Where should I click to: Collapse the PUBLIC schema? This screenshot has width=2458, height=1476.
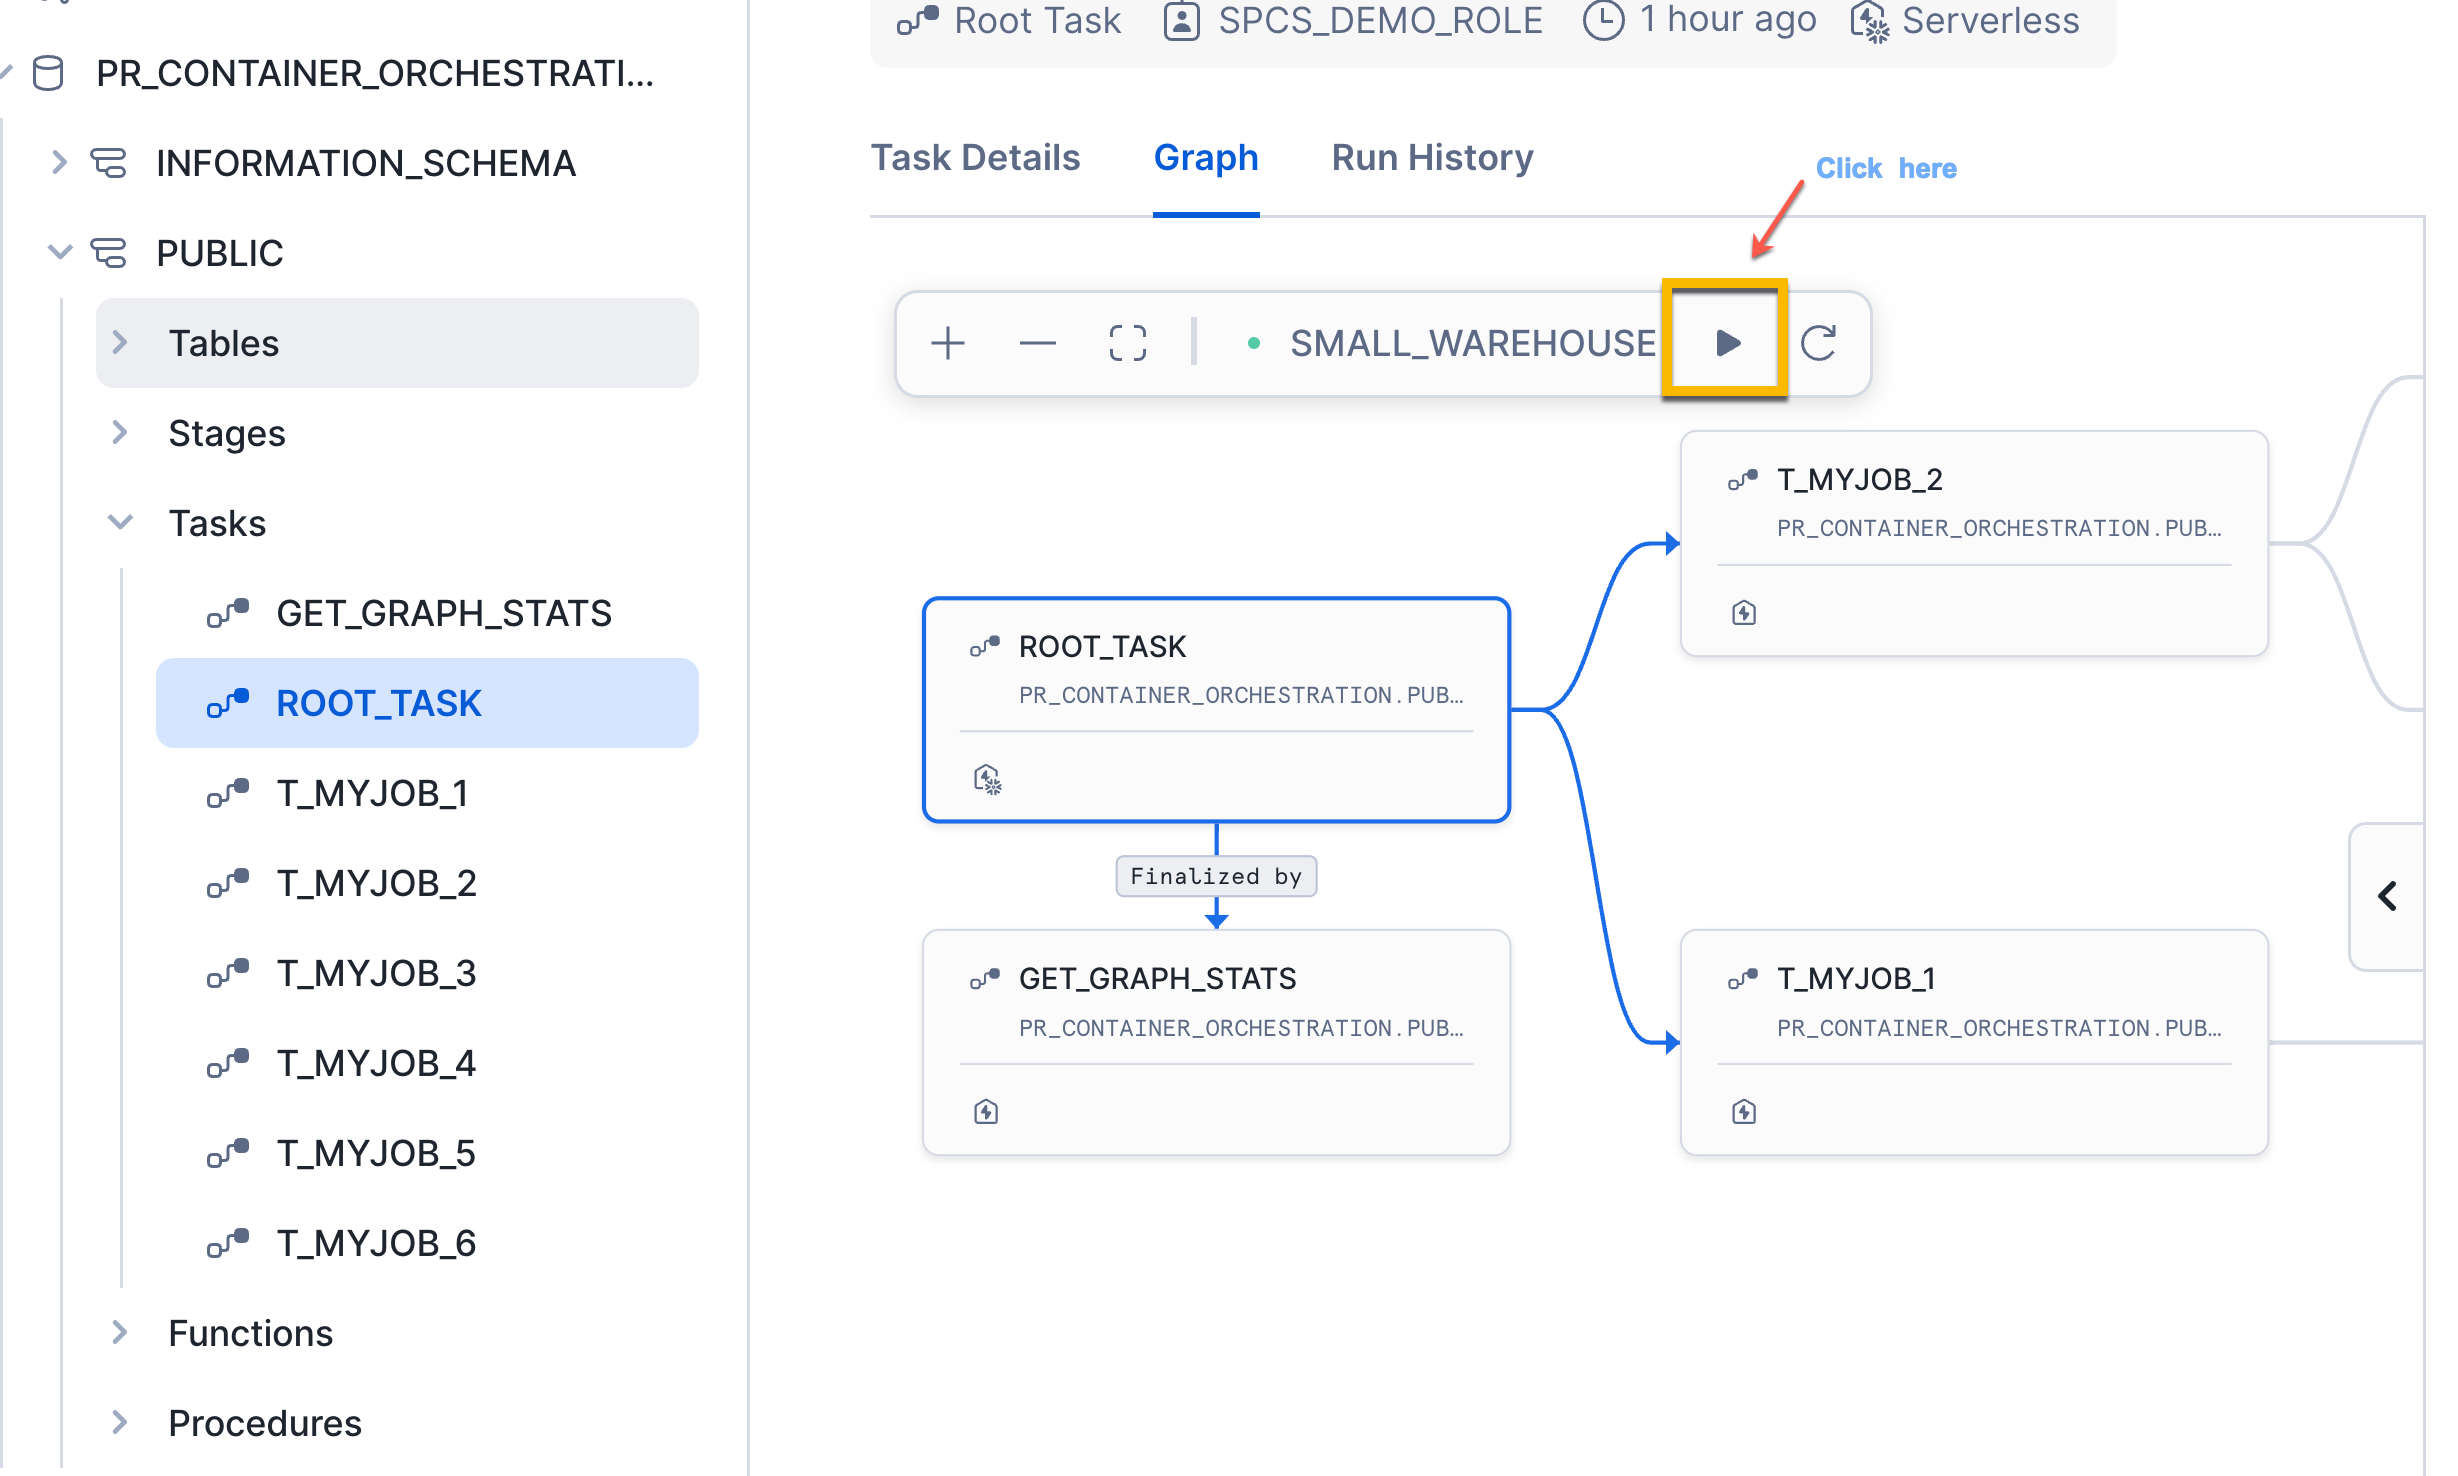tap(59, 252)
